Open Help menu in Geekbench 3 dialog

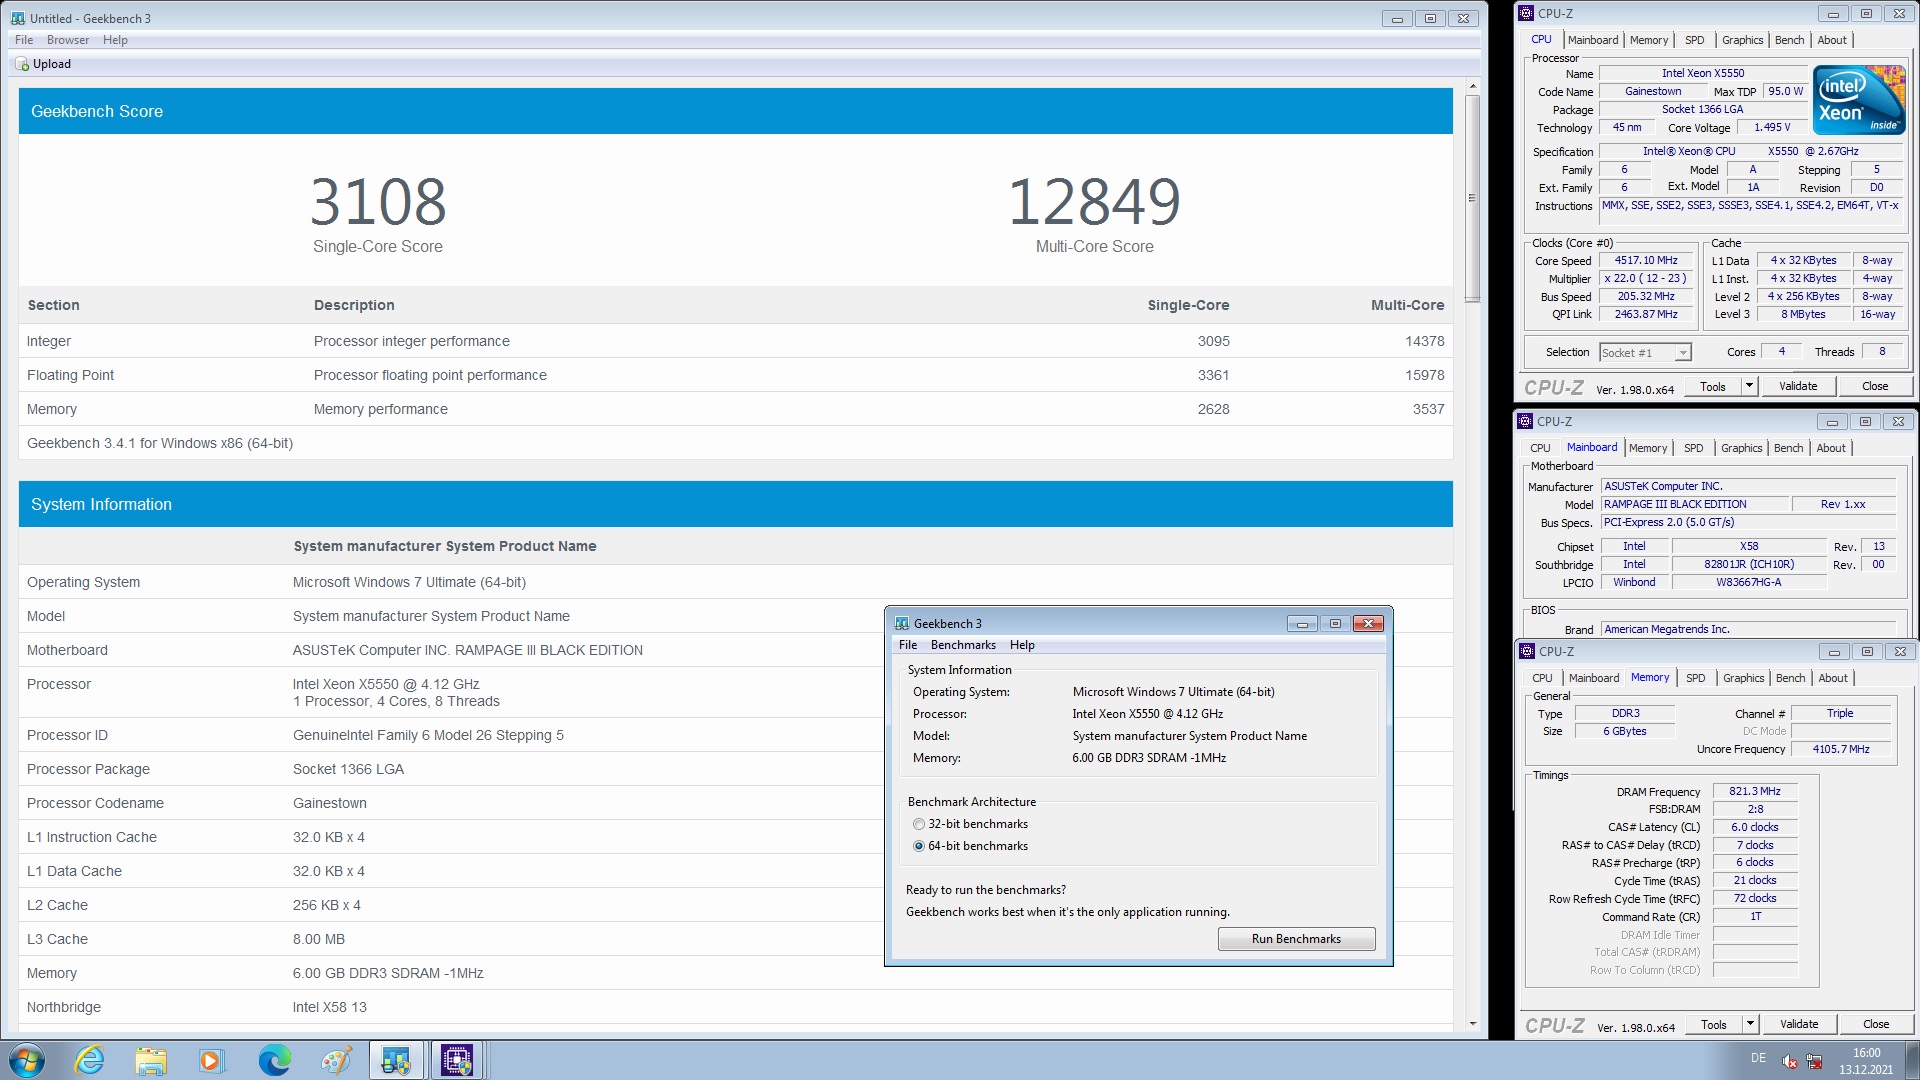click(x=1022, y=645)
